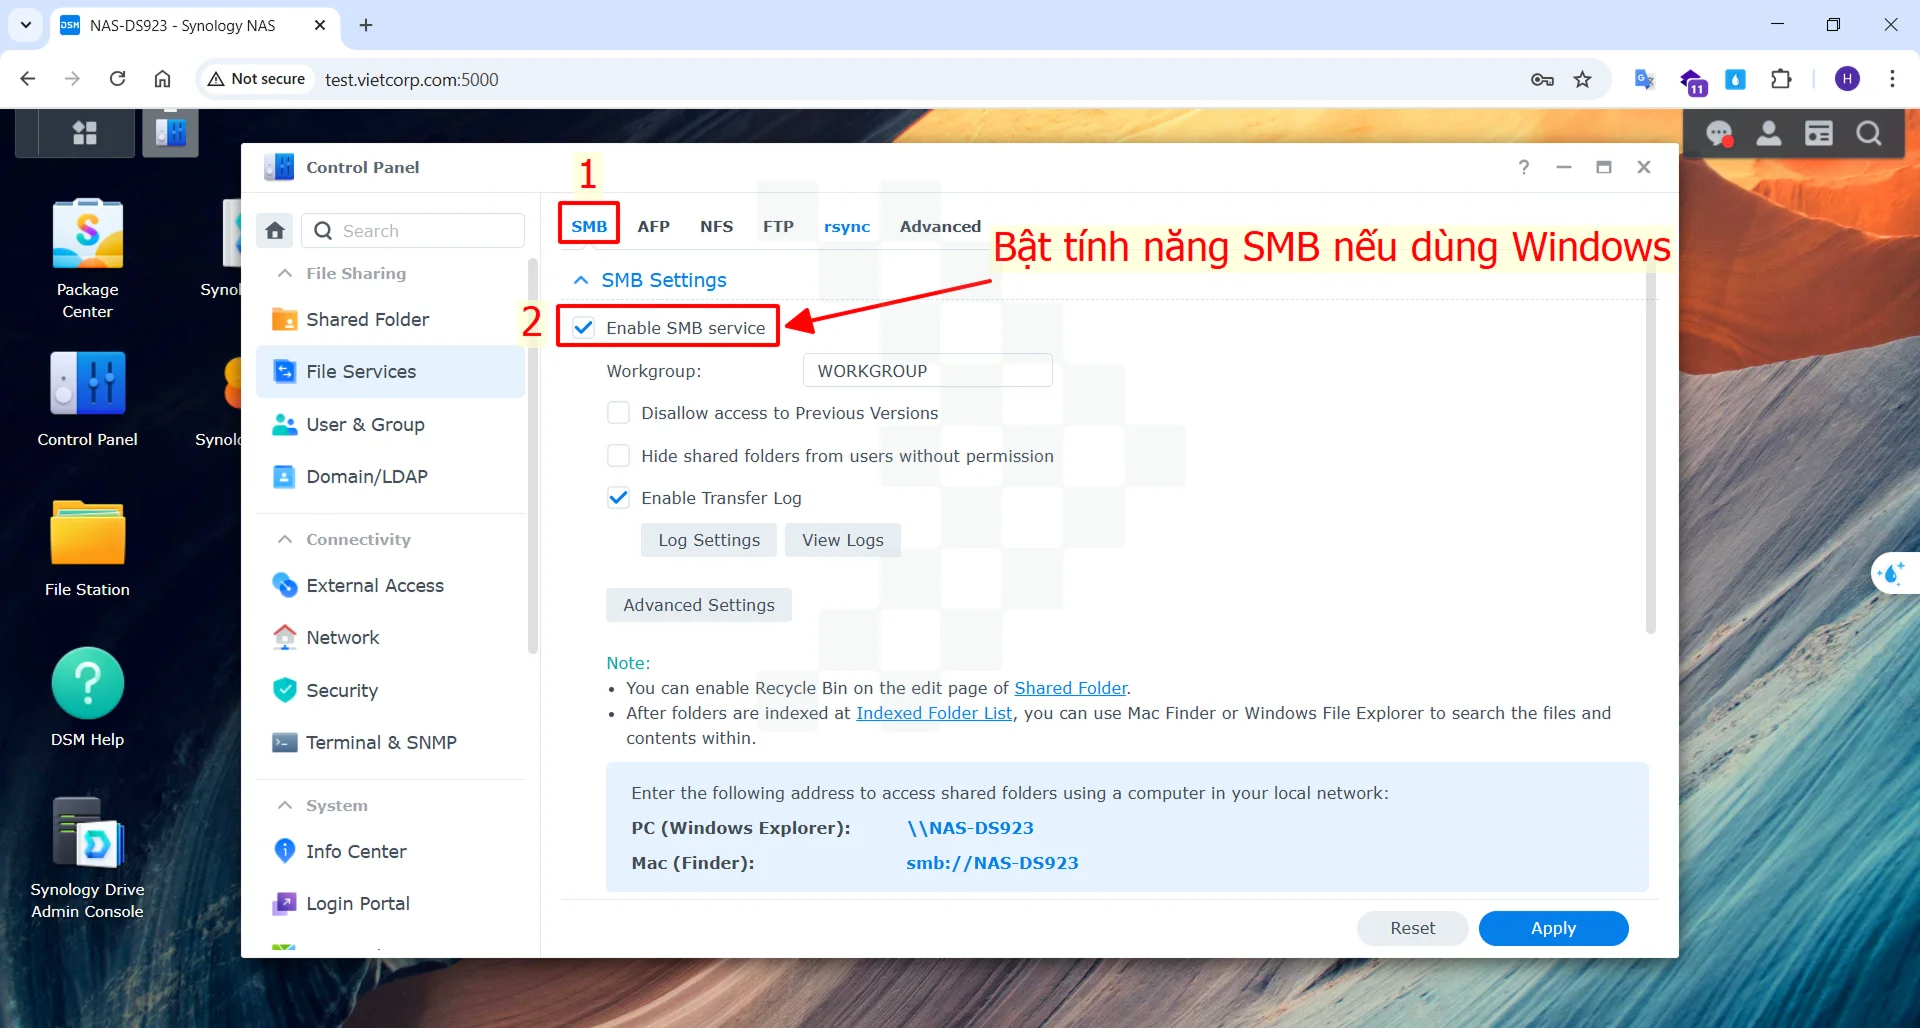The height and width of the screenshot is (1028, 1920).
Task: Click Workgroup input field
Action: (x=927, y=371)
